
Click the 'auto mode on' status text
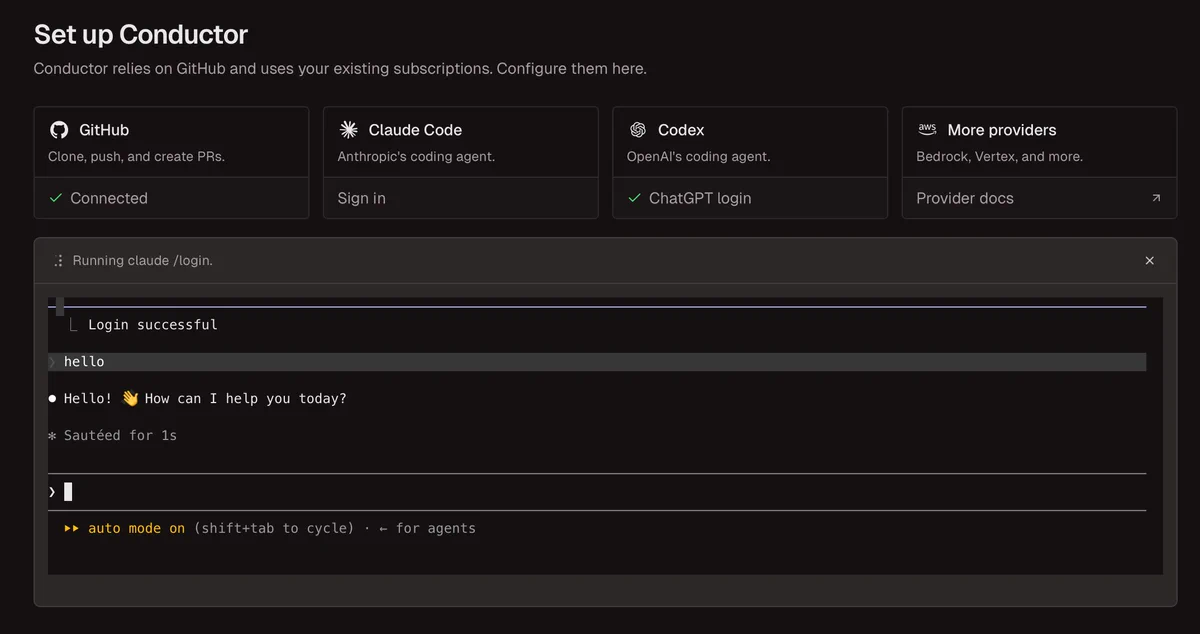[136, 528]
